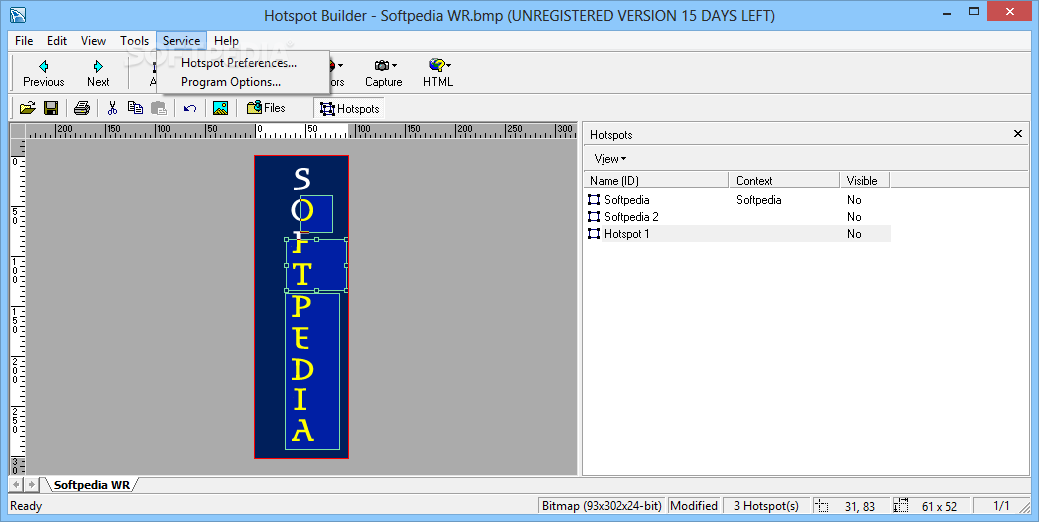1039x522 pixels.
Task: Click the horizontal ruler above the canvas
Action: 301,130
